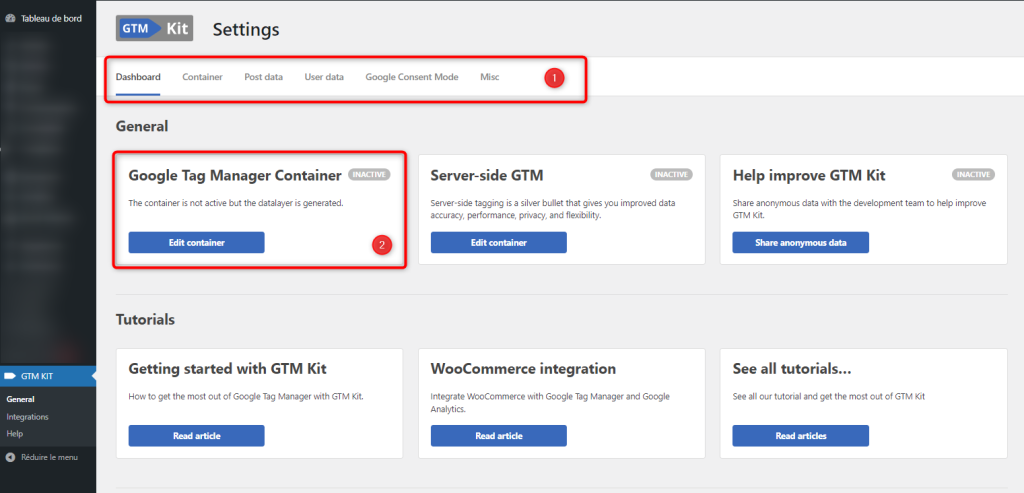The width and height of the screenshot is (1024, 493).
Task: Click 'Integrate WooCommerce with Google Tag Manager' description
Action: 551,402
